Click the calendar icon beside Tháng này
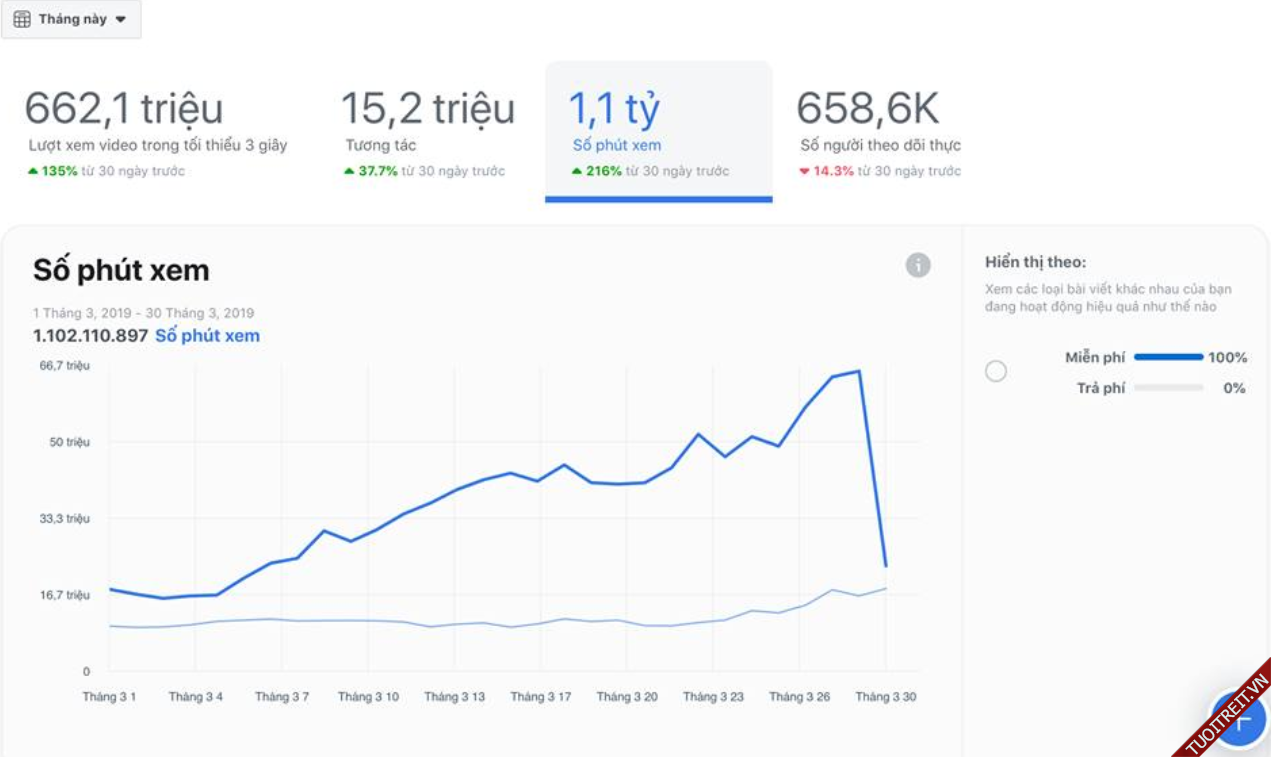The height and width of the screenshot is (757, 1271). tap(22, 19)
